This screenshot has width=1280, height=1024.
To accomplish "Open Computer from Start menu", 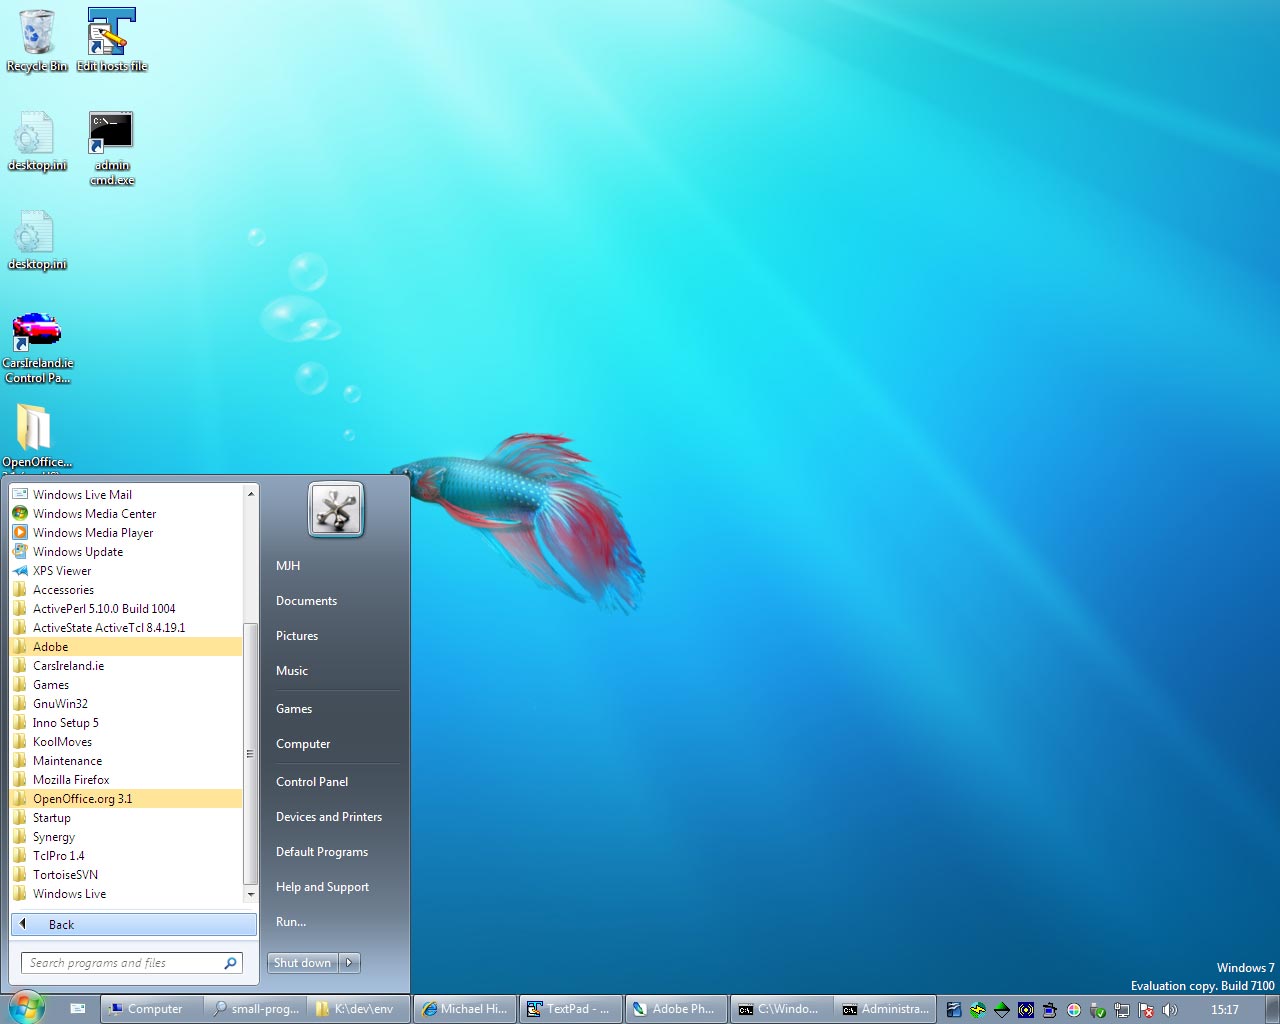I will coord(336,744).
